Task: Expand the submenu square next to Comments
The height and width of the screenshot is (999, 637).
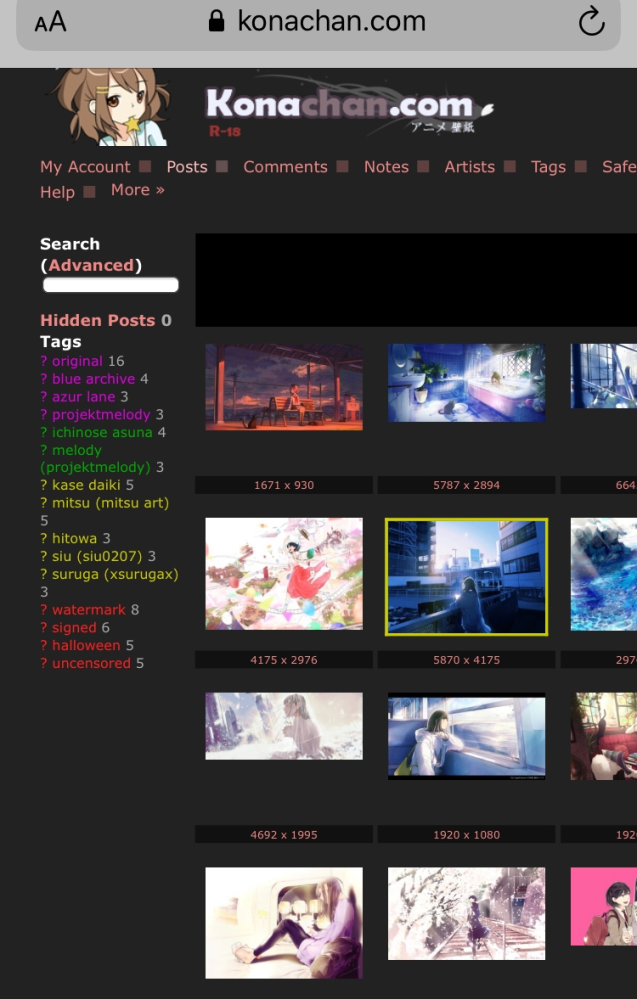Action: click(x=343, y=167)
